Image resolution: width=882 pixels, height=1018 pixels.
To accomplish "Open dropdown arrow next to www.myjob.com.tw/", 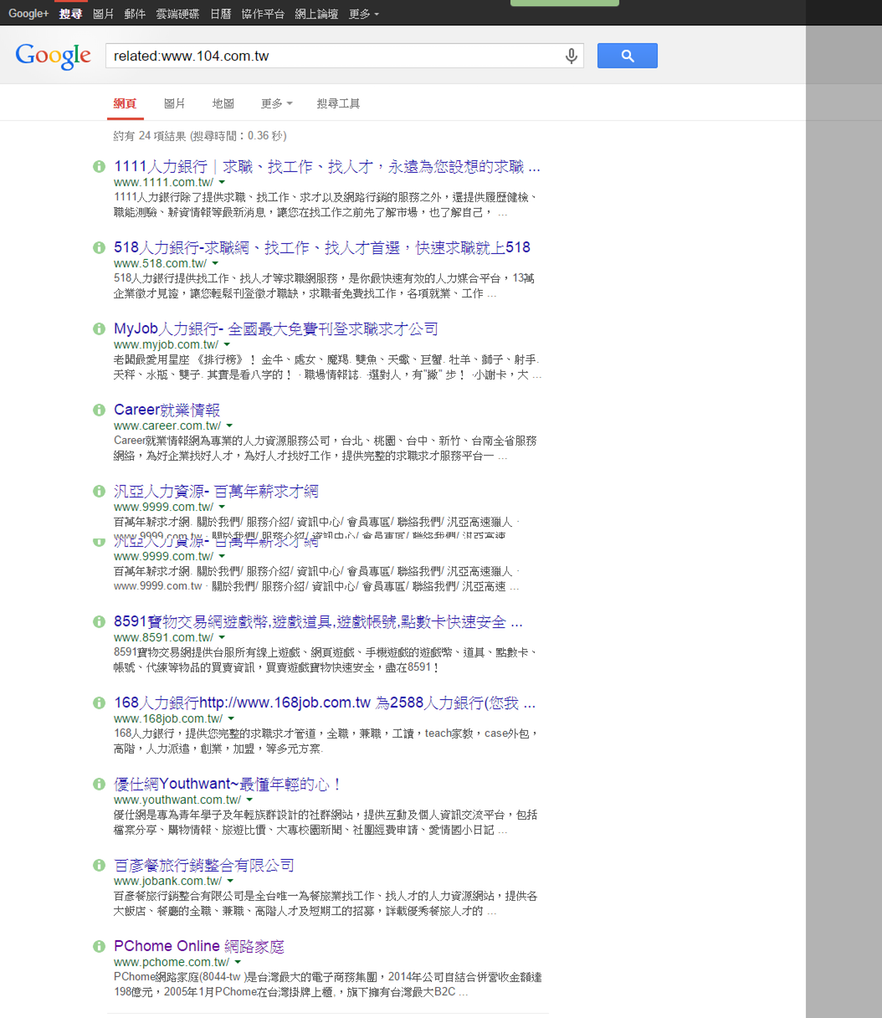I will (227, 345).
